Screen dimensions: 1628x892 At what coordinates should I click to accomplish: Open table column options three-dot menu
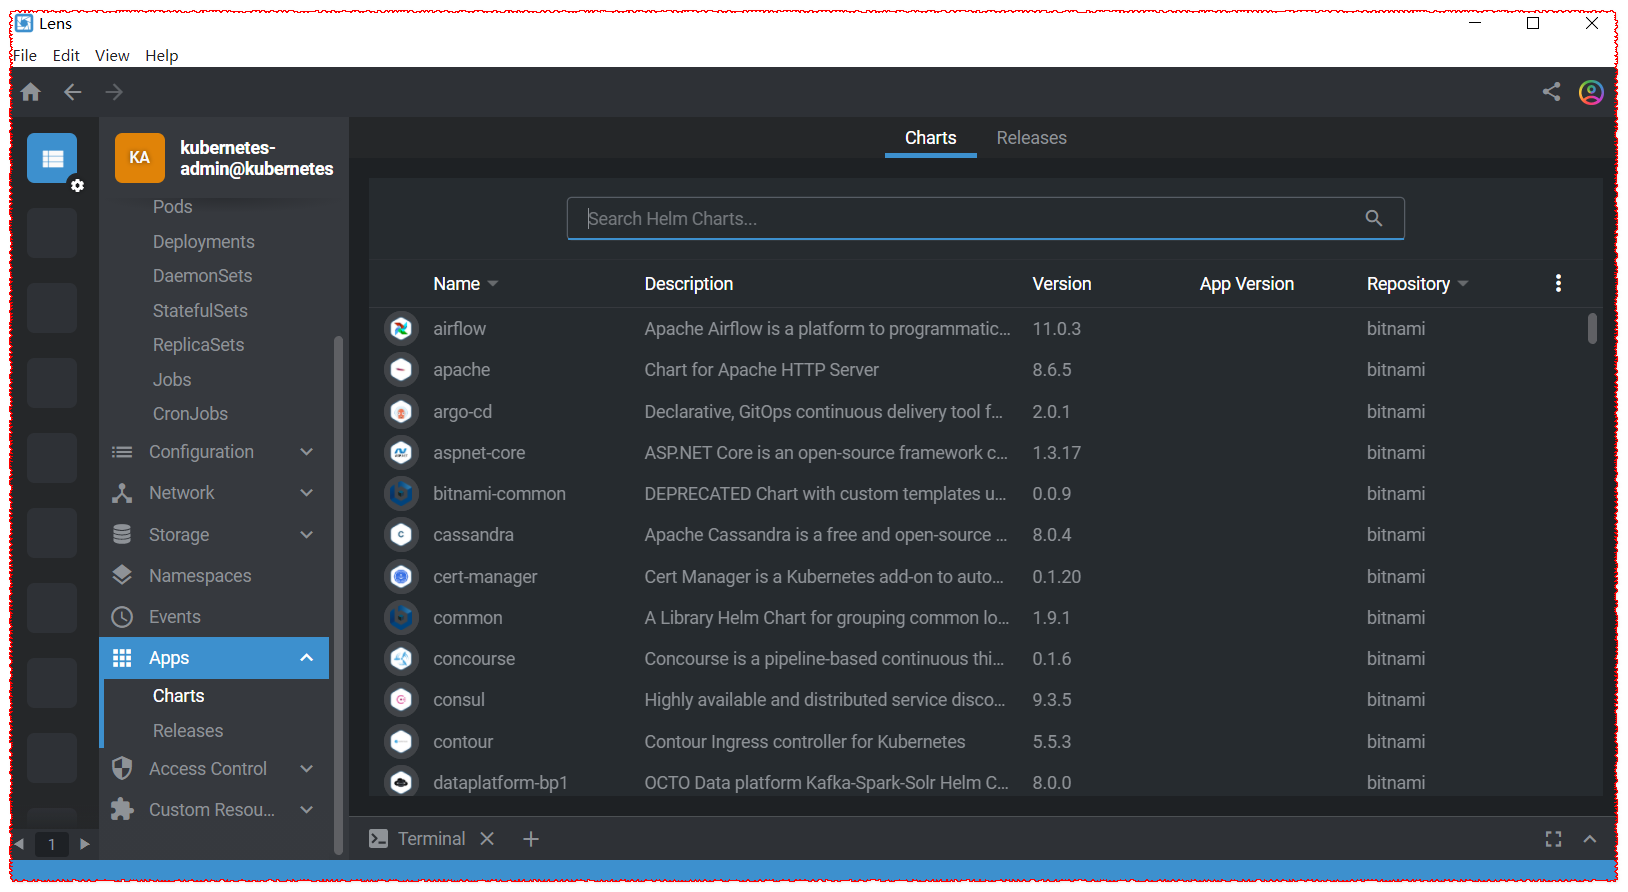[x=1558, y=283]
